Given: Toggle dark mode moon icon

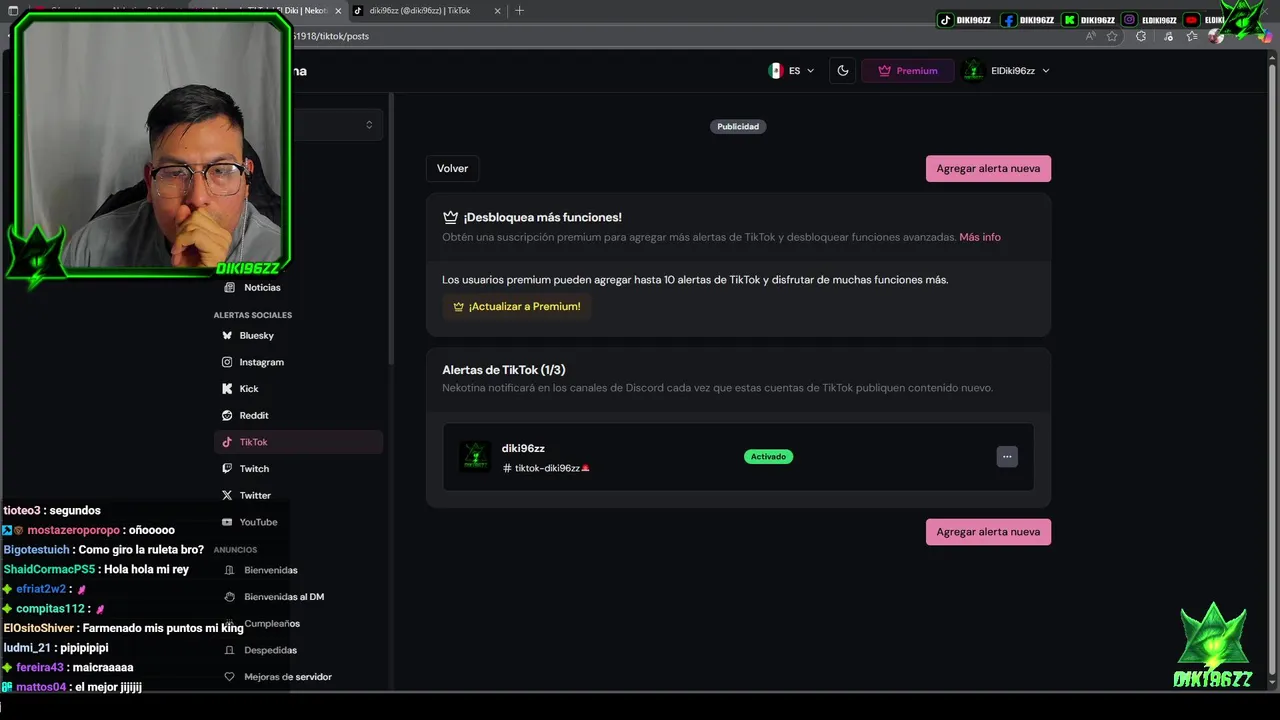Looking at the screenshot, I should pyautogui.click(x=843, y=71).
